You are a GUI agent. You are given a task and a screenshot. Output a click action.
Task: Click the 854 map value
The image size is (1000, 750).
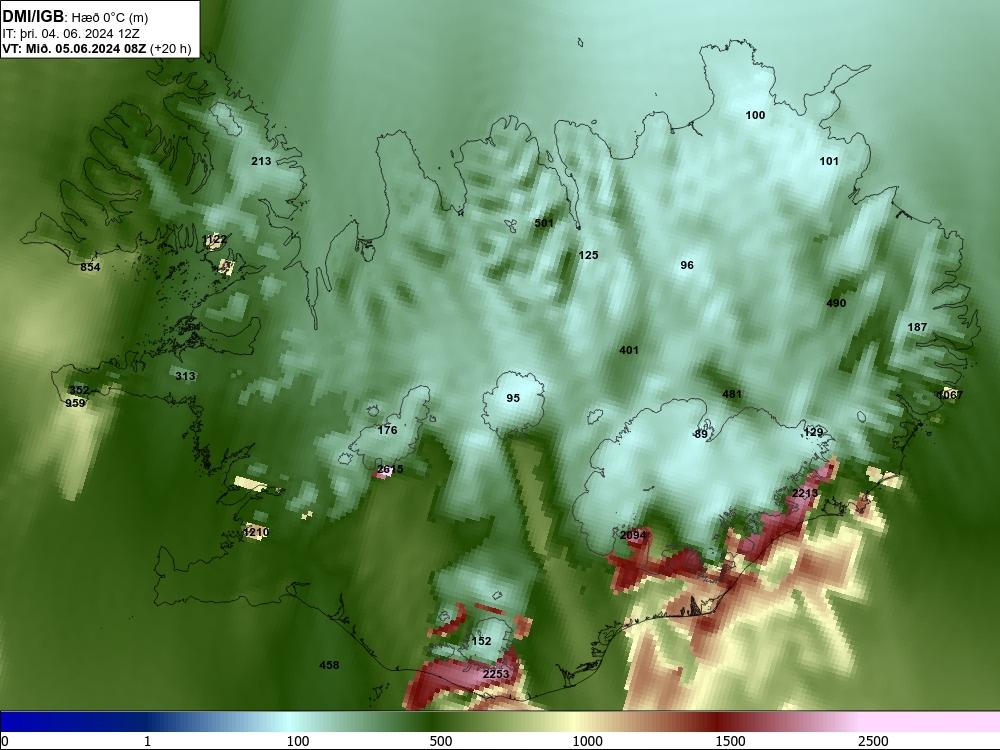[x=90, y=267]
